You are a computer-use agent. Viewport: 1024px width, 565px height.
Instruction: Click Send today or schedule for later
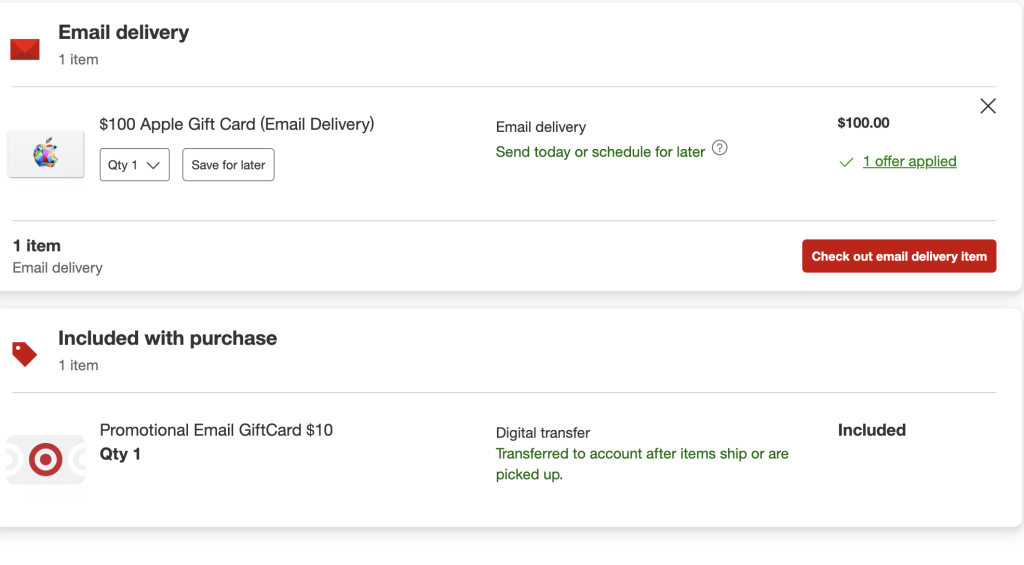pyautogui.click(x=600, y=152)
